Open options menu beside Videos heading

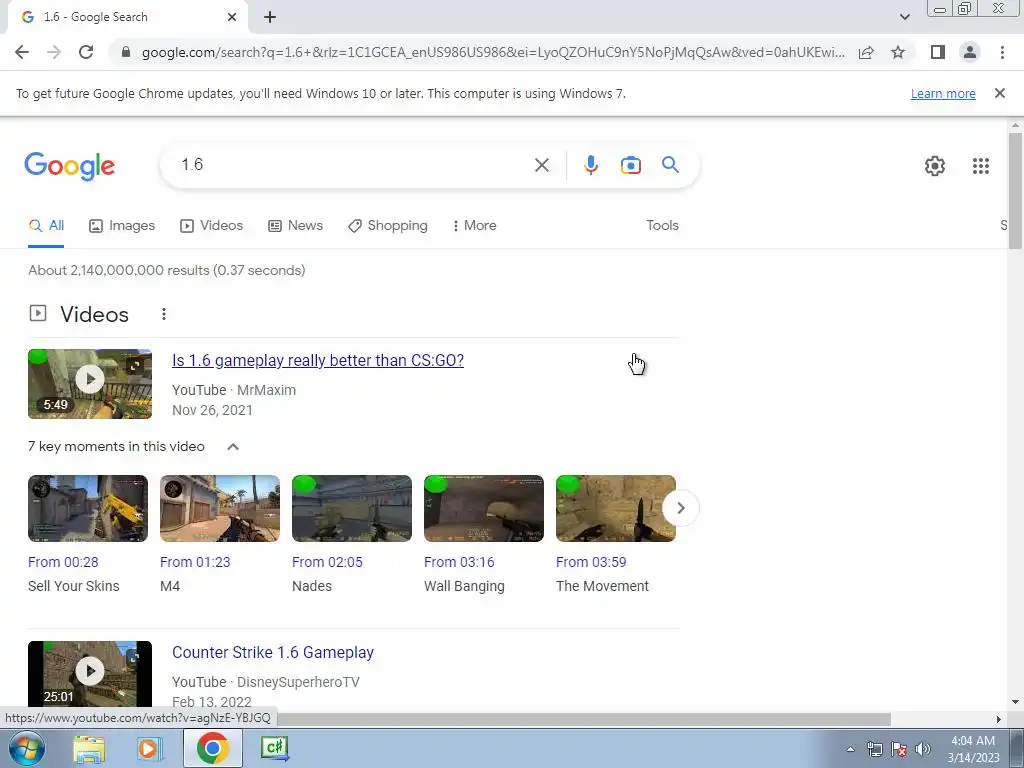click(164, 315)
